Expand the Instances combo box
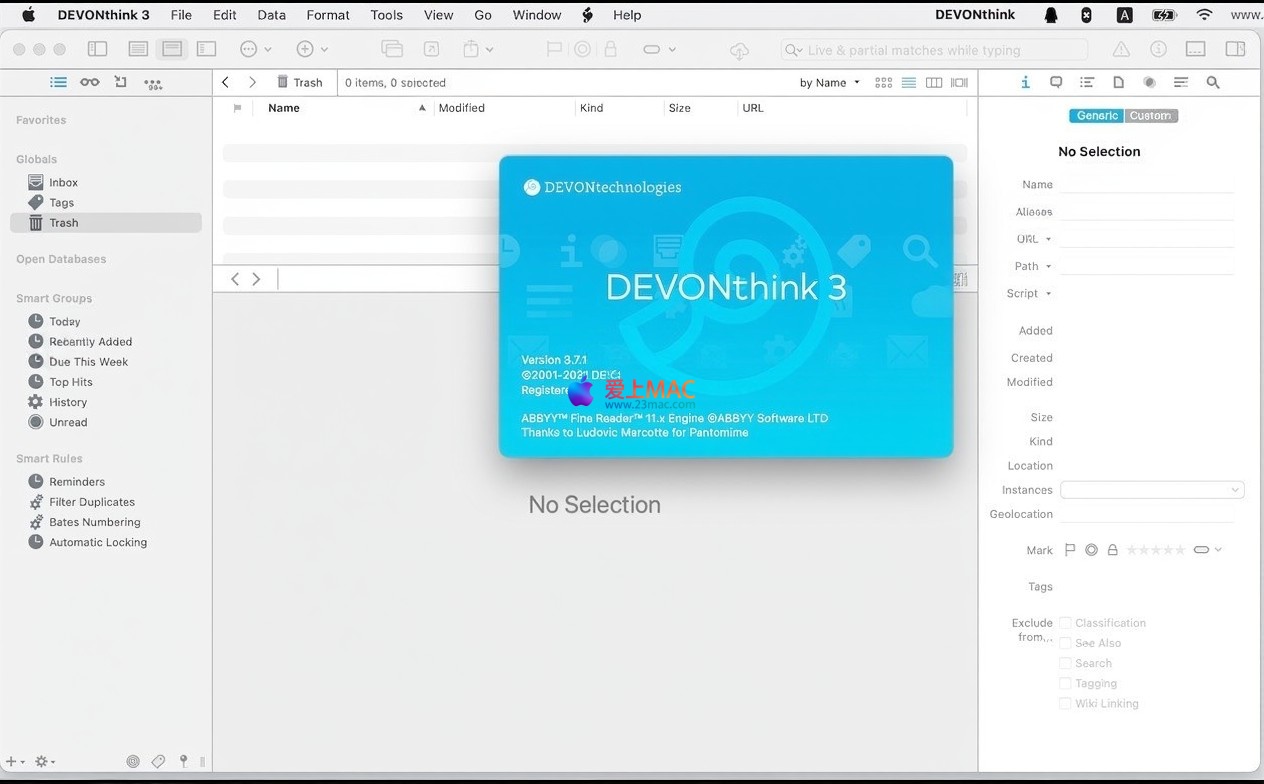The height and width of the screenshot is (784, 1264). 1235,490
